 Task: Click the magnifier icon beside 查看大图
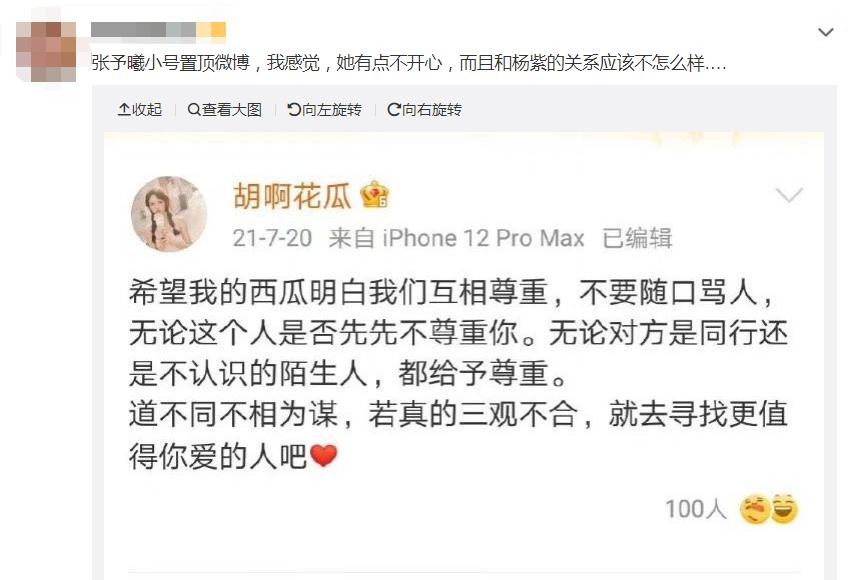point(194,110)
